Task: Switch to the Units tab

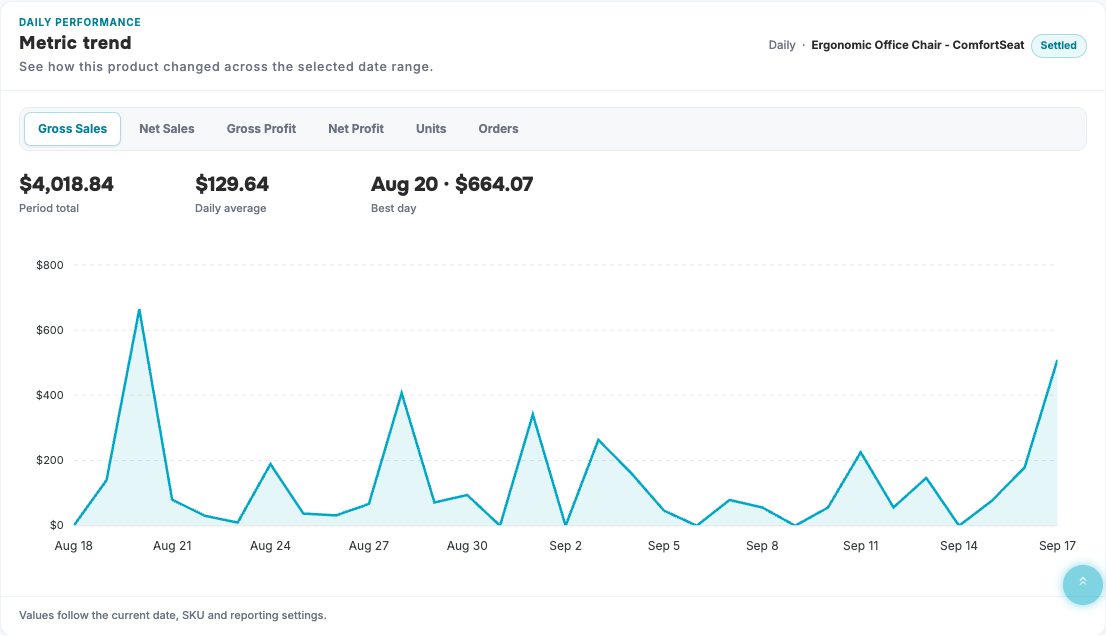Action: coord(431,129)
